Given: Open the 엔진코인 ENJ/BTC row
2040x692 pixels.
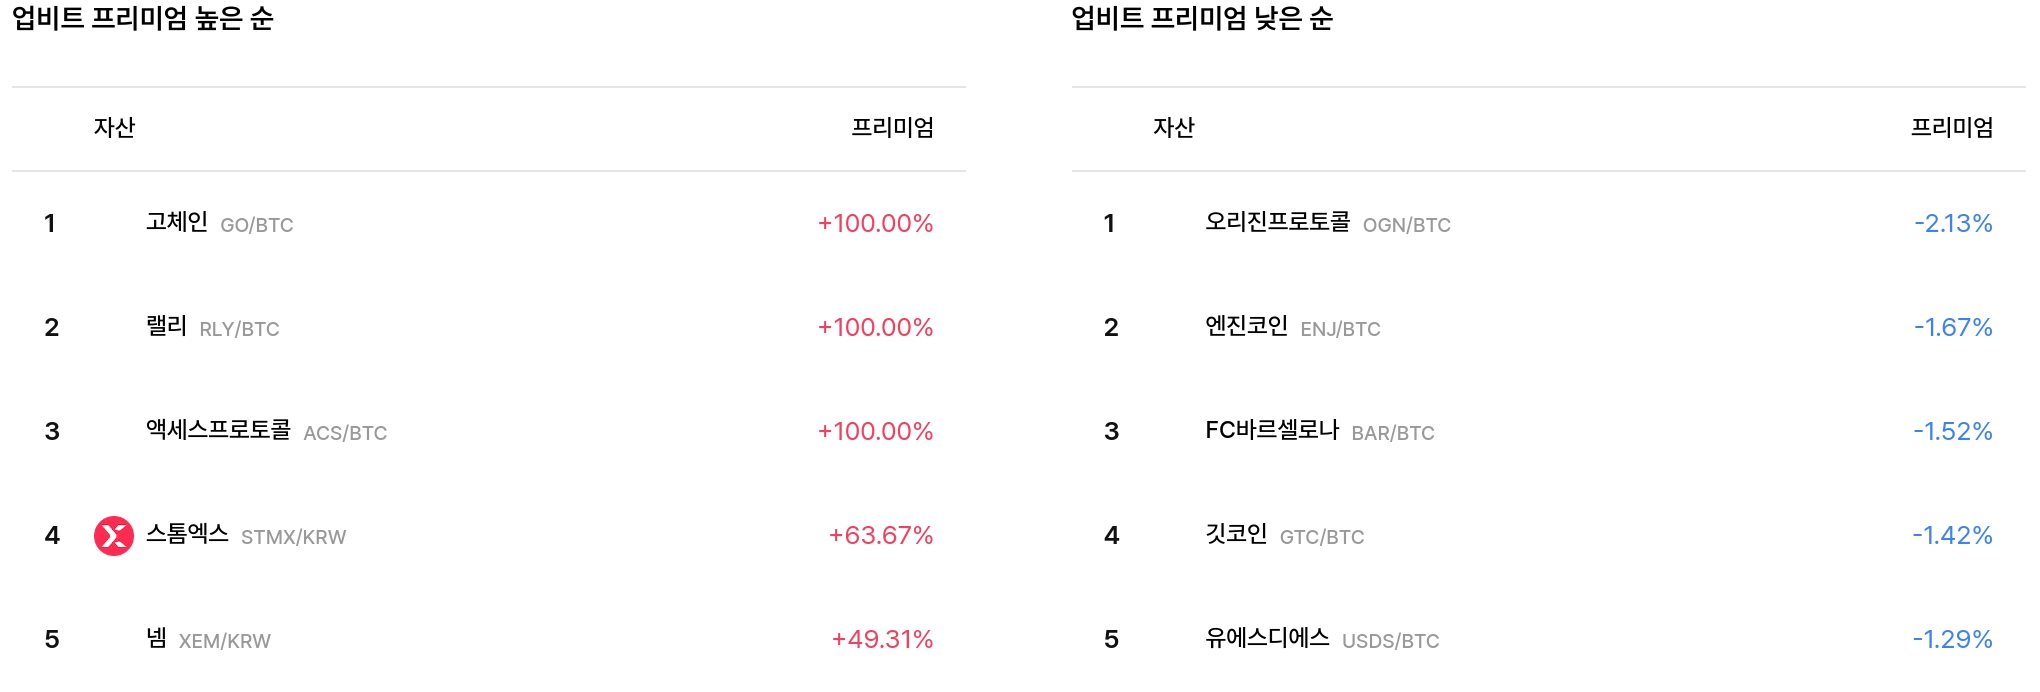Looking at the screenshot, I should (1246, 326).
